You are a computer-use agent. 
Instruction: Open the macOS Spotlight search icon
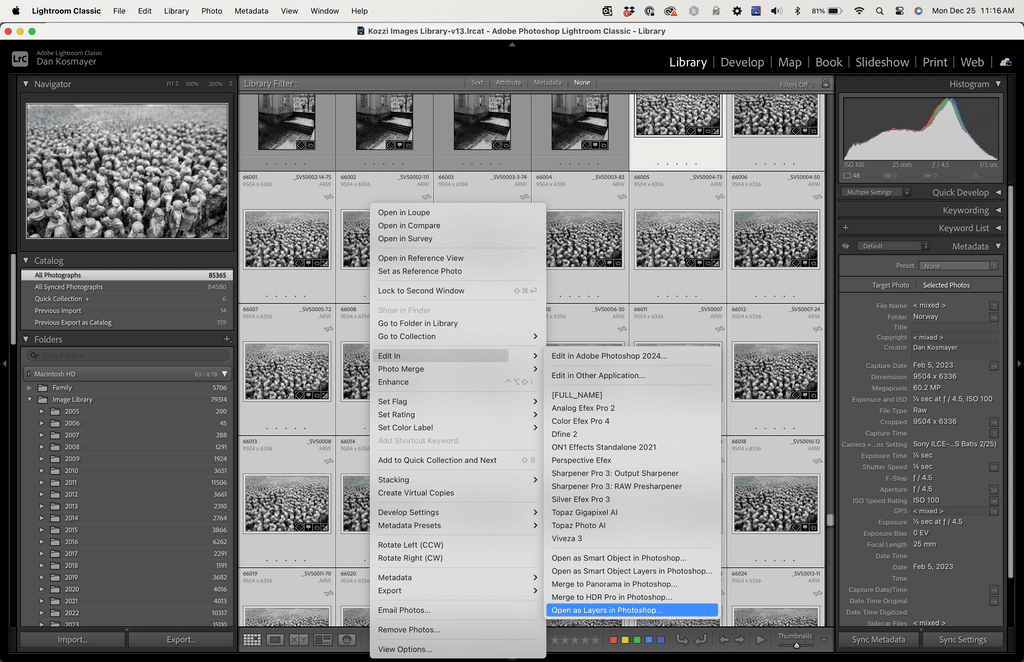880,11
